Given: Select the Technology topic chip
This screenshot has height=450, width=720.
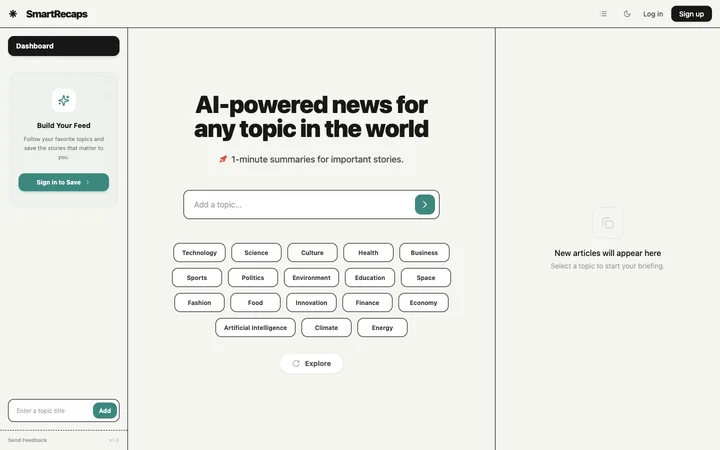Looking at the screenshot, I should coord(199,253).
